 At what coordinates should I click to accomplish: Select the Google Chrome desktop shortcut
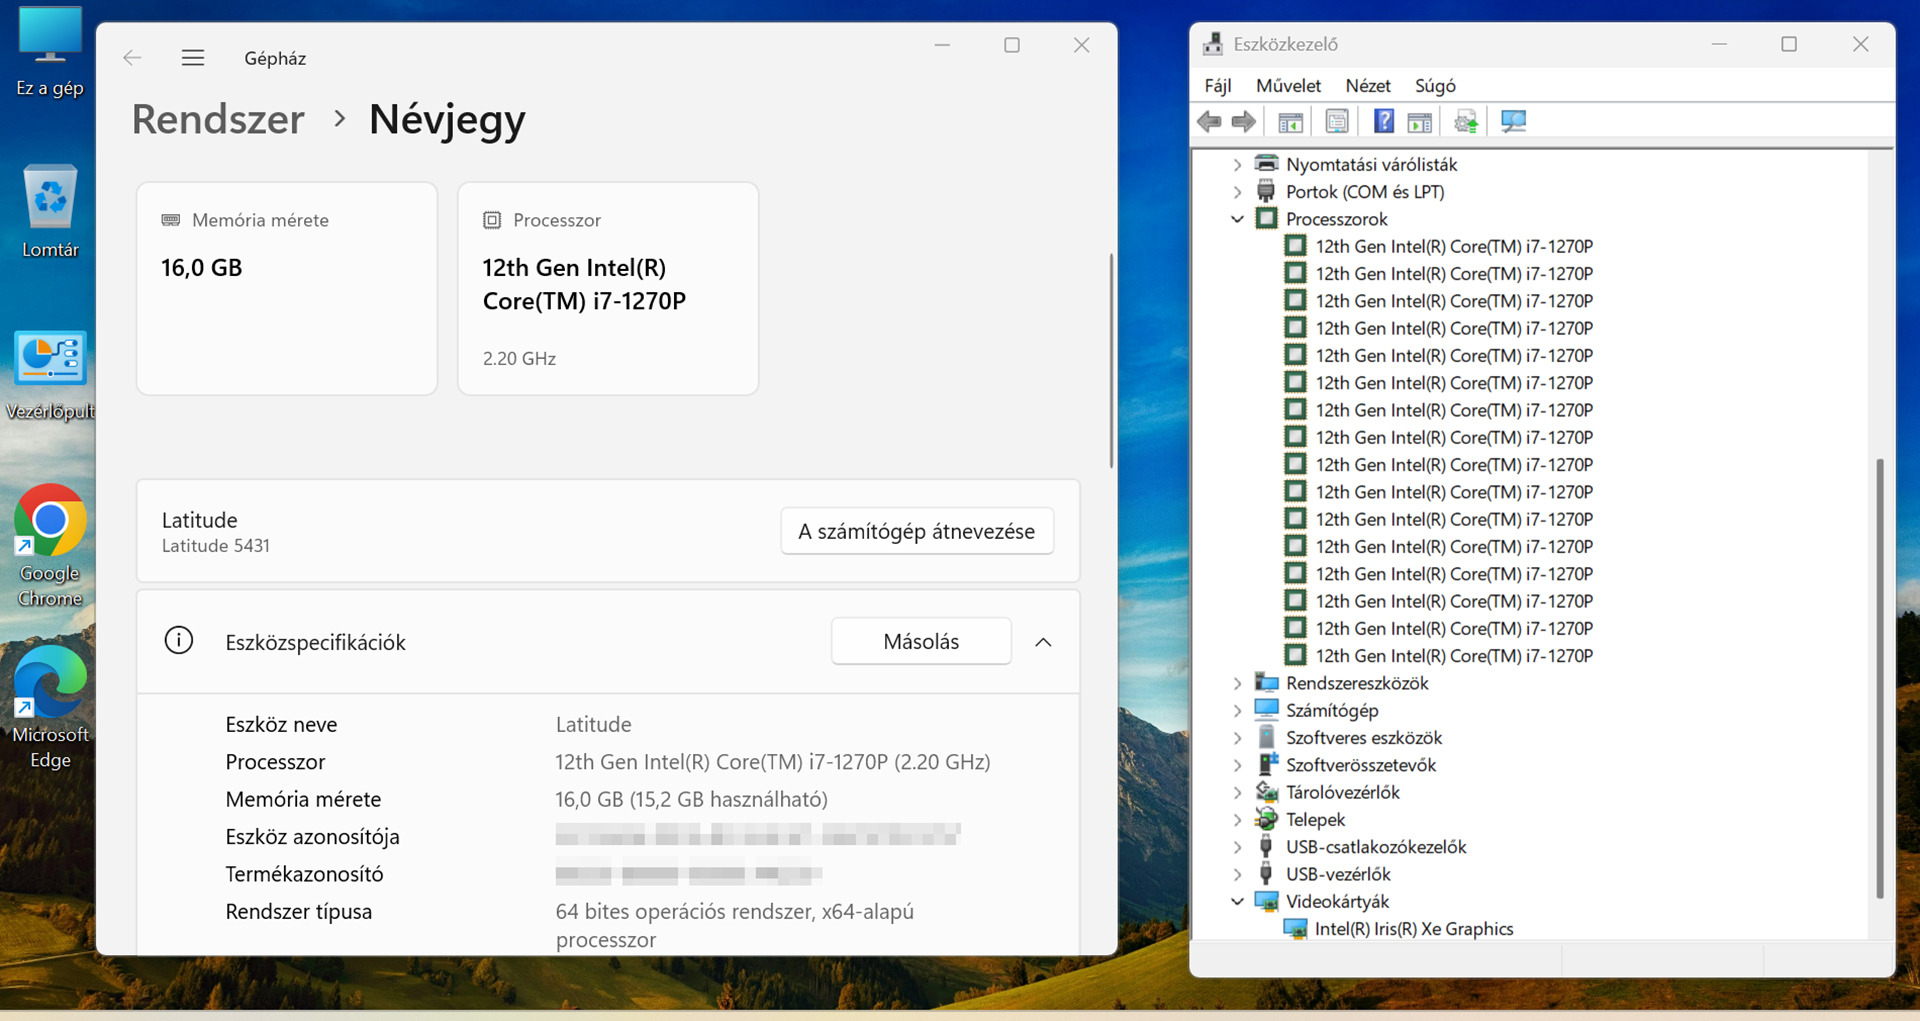[50, 546]
